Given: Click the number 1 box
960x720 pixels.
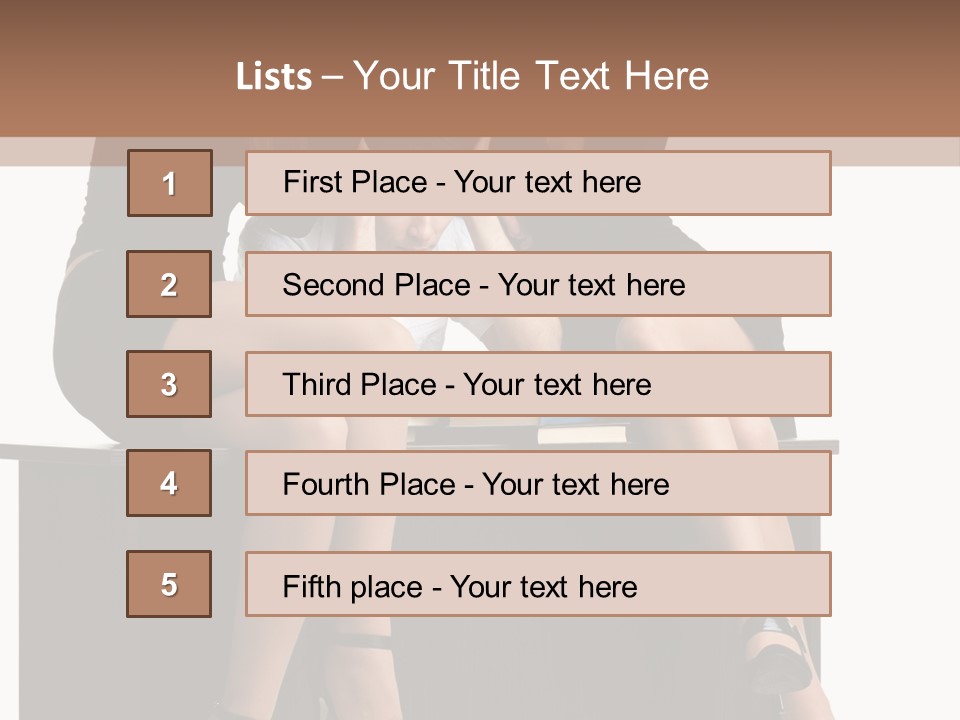Looking at the screenshot, I should [x=169, y=183].
